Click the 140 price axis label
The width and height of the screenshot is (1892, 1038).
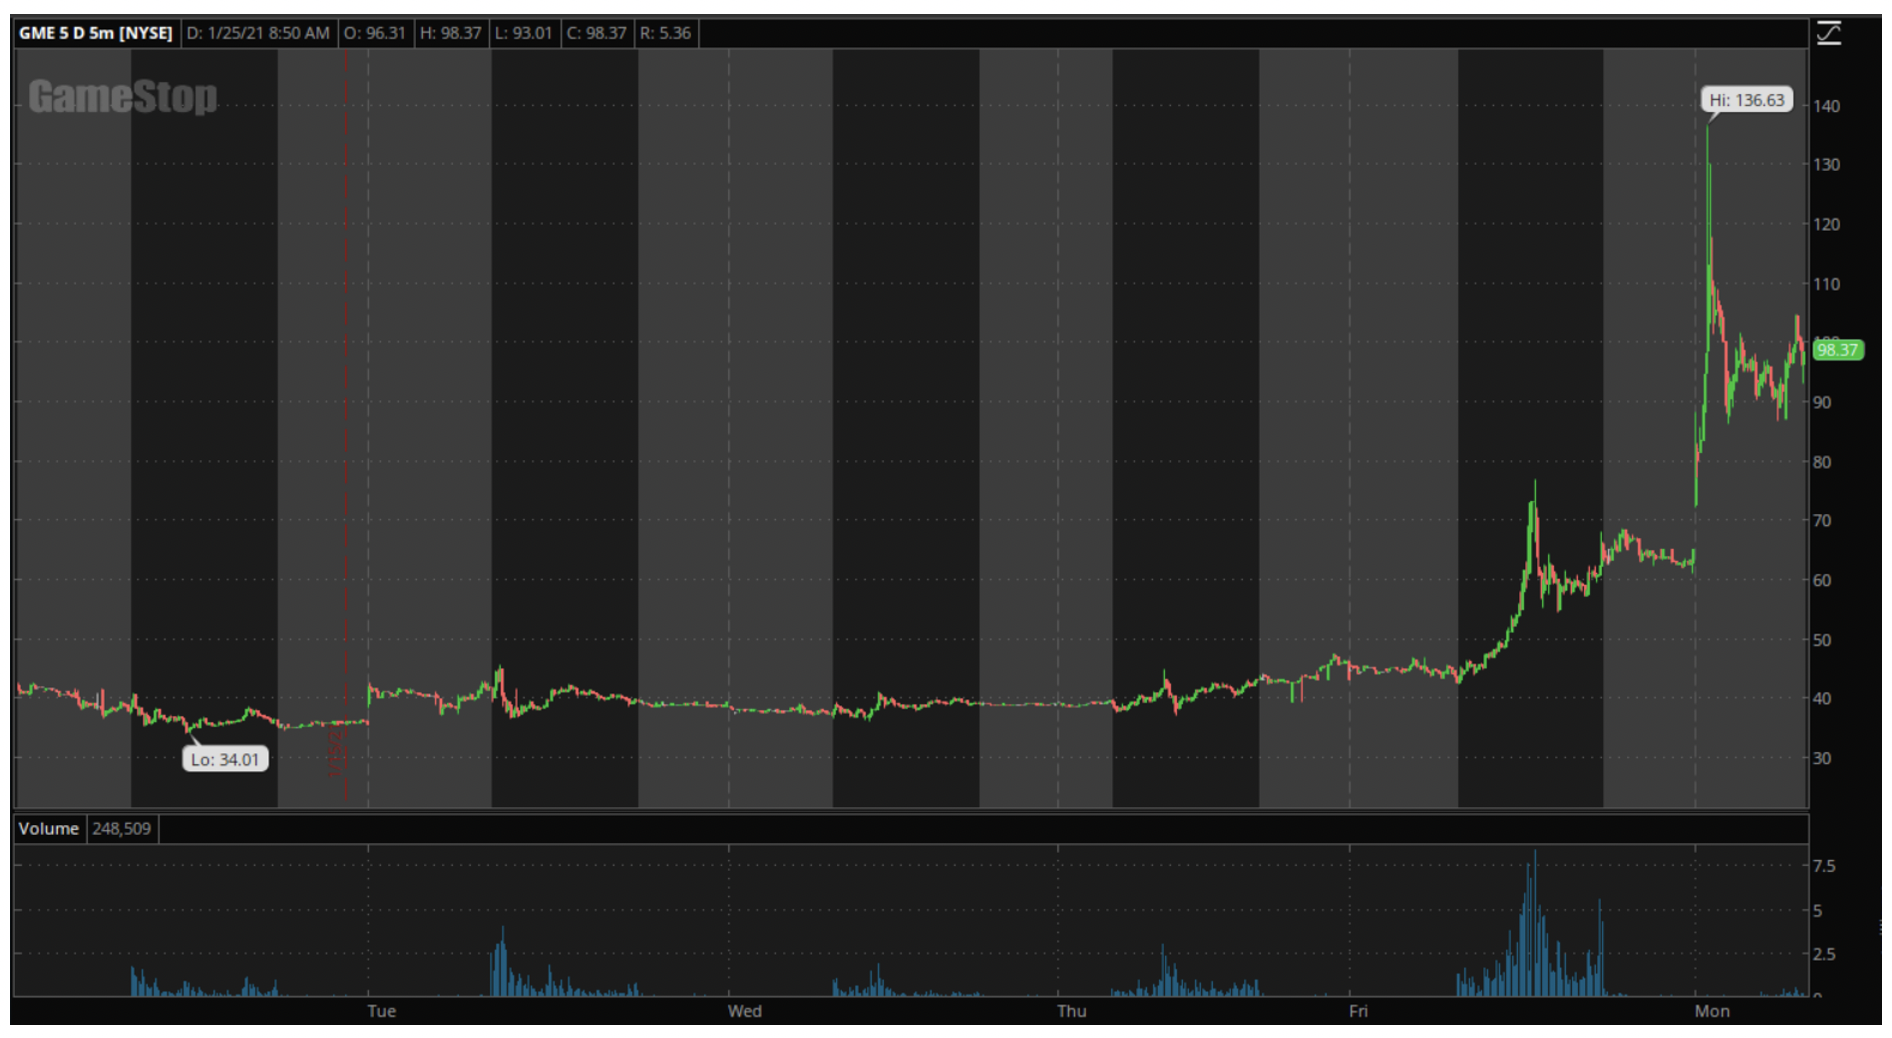[x=1826, y=106]
